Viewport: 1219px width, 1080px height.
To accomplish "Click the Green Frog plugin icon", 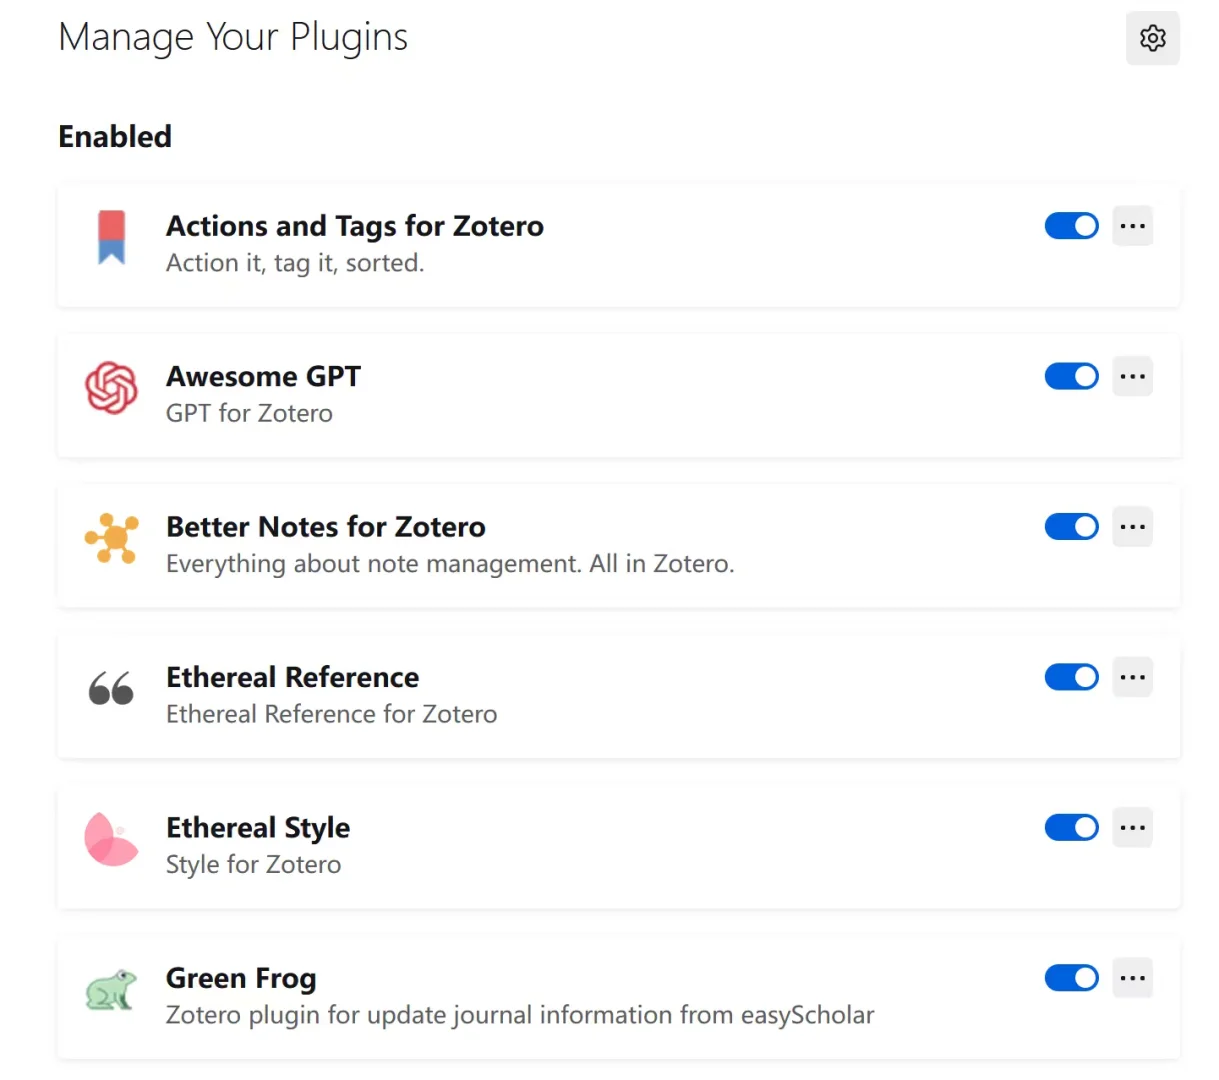I will pyautogui.click(x=111, y=990).
